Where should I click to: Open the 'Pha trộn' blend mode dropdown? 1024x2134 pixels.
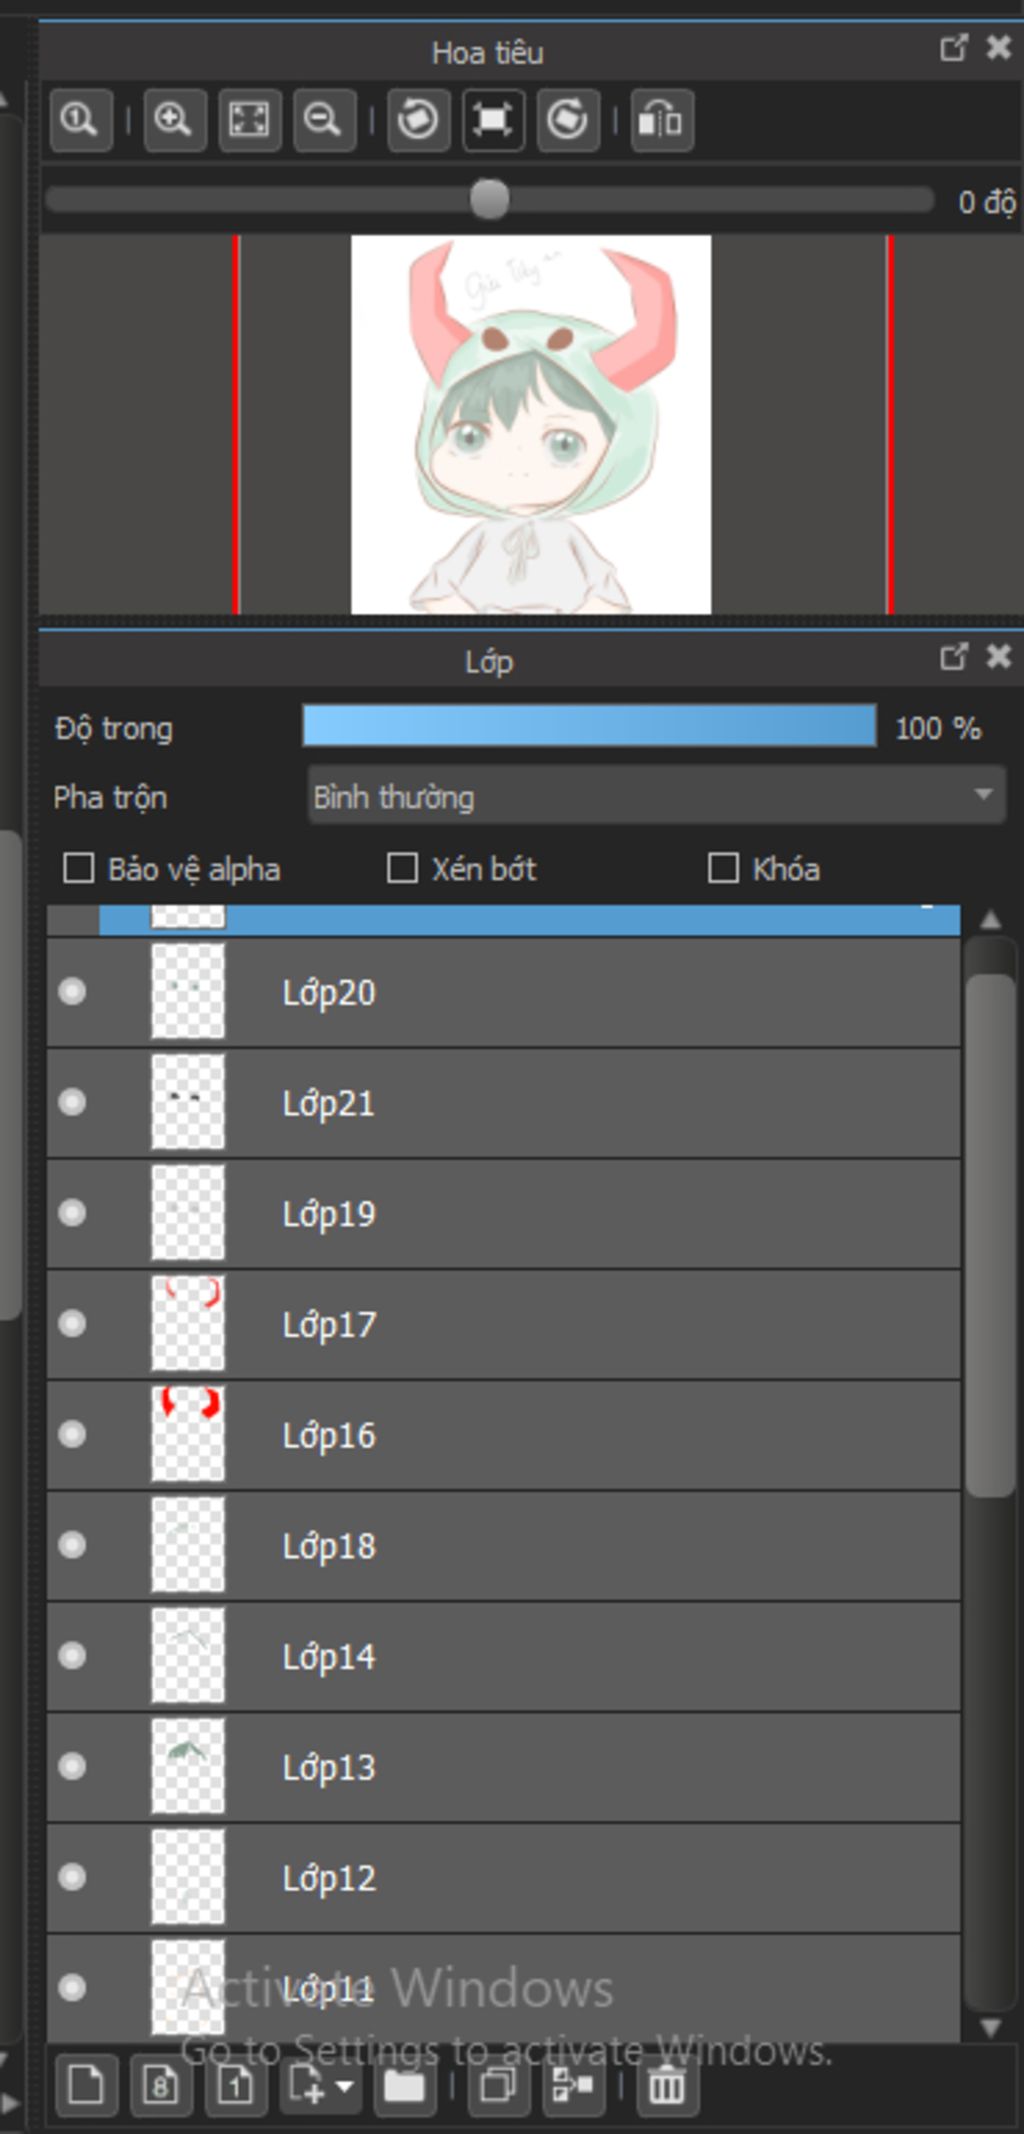[x=656, y=796]
